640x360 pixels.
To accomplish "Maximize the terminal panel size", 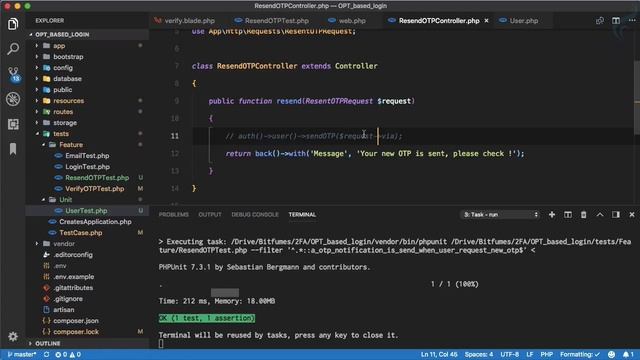I will [600, 215].
